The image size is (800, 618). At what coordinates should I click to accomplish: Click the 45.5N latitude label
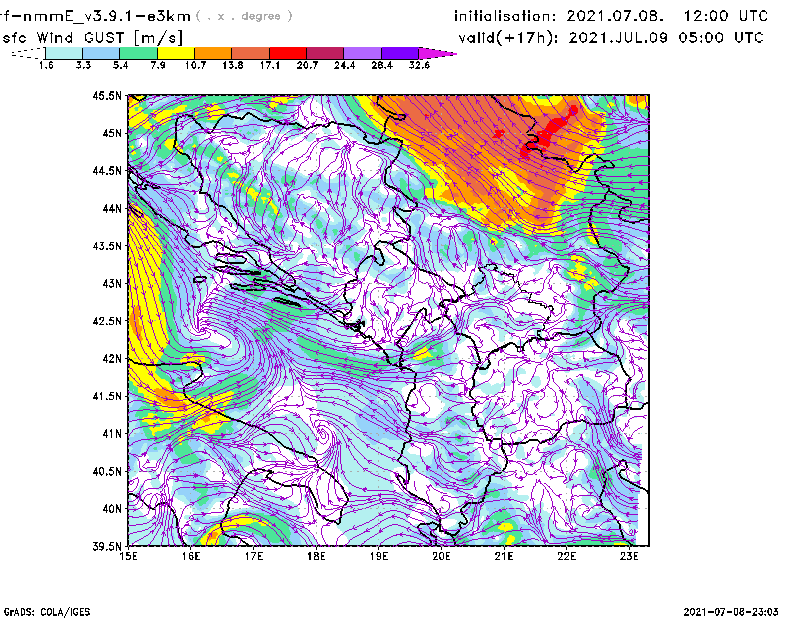click(x=107, y=95)
